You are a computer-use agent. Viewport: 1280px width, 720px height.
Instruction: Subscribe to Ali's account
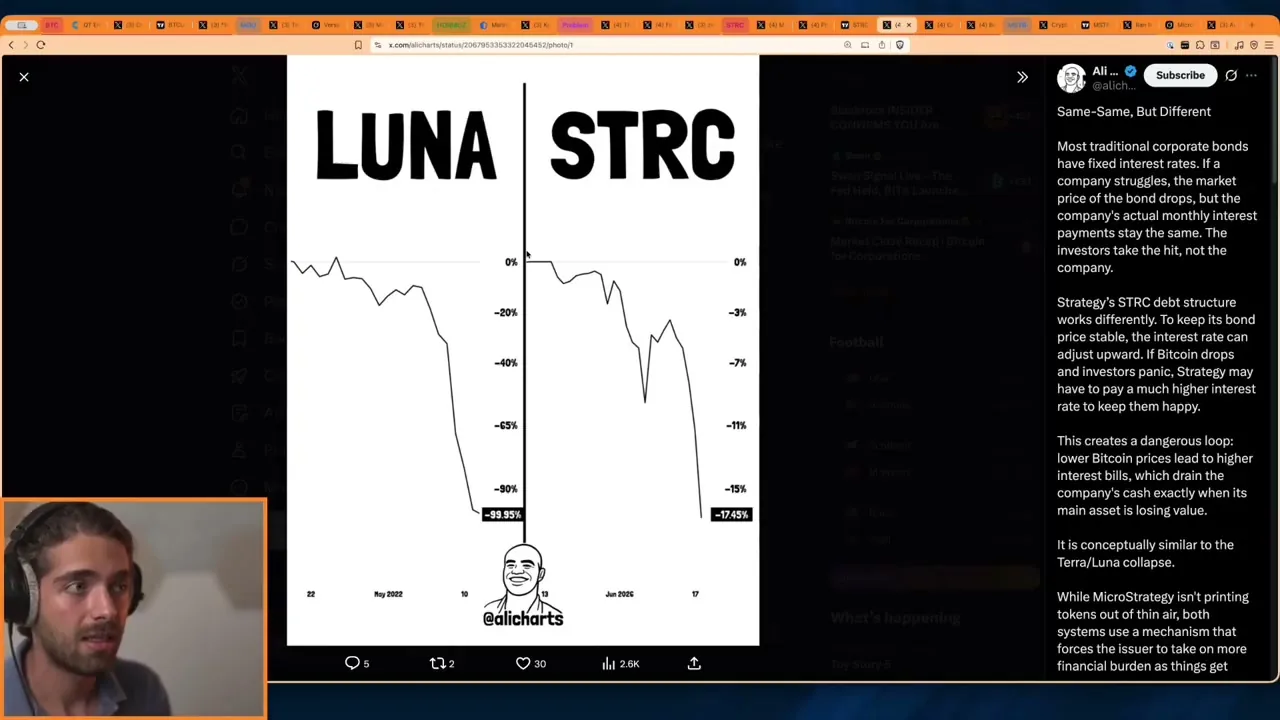tap(1180, 75)
